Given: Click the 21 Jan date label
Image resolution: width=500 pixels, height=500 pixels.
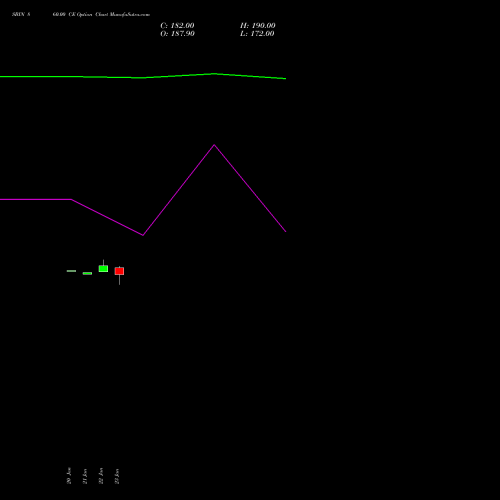Looking at the screenshot, I should tap(85, 476).
